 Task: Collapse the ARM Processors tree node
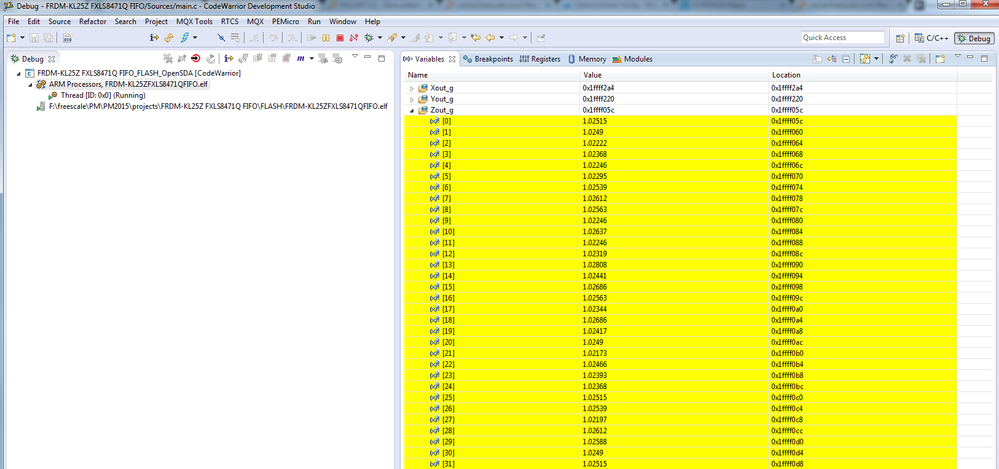point(30,84)
